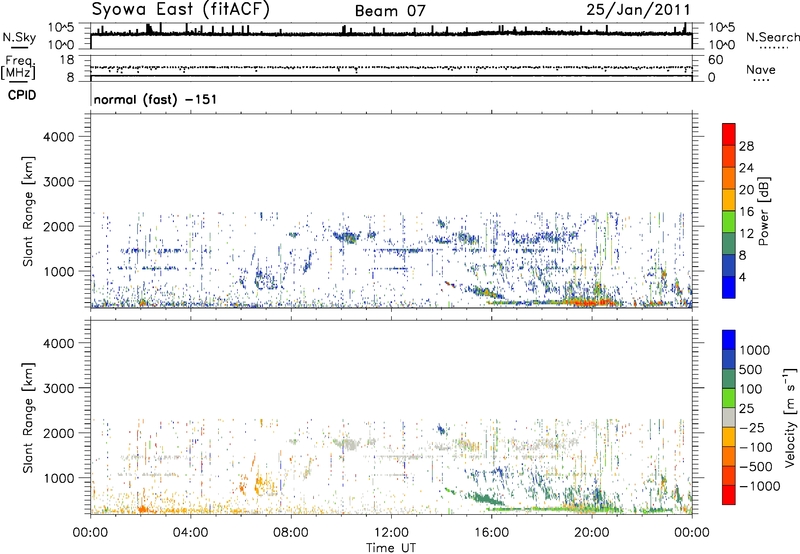Click the '-1000' tick on velocity colorbar
Screen dimensions: 800x554
pyautogui.click(x=759, y=486)
